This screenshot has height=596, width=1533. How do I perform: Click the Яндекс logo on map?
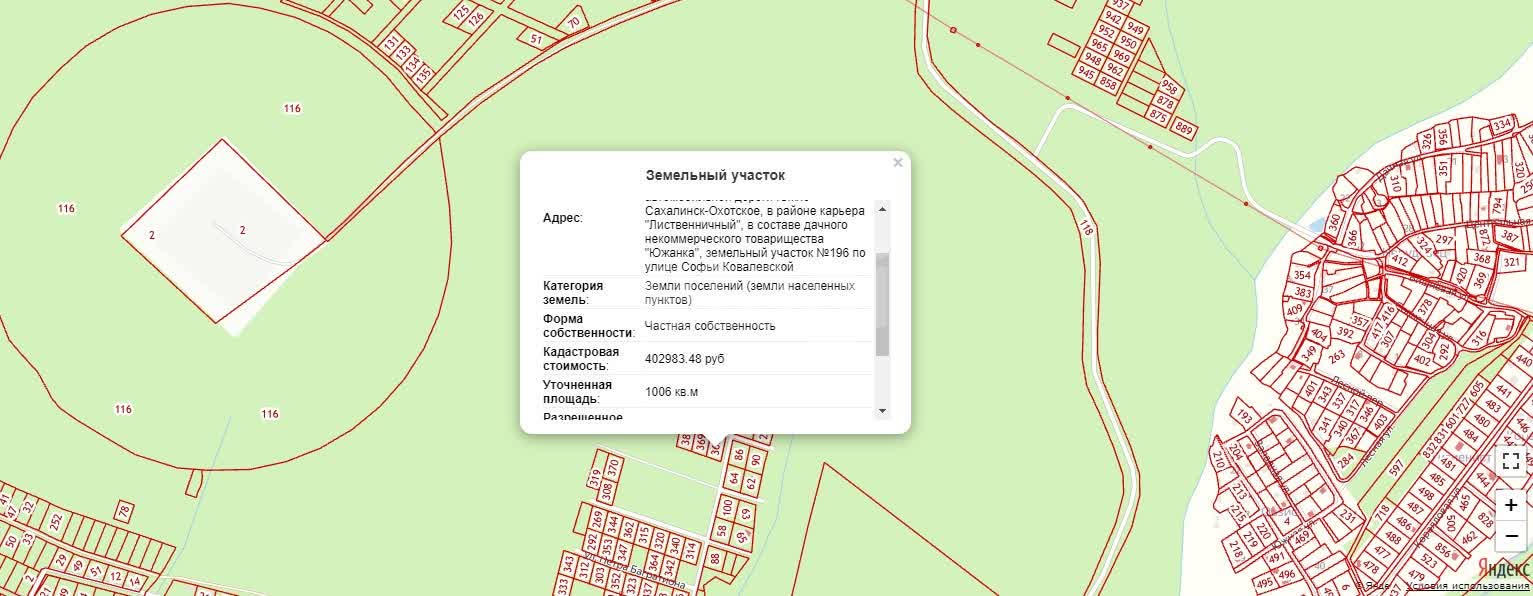tap(1504, 567)
